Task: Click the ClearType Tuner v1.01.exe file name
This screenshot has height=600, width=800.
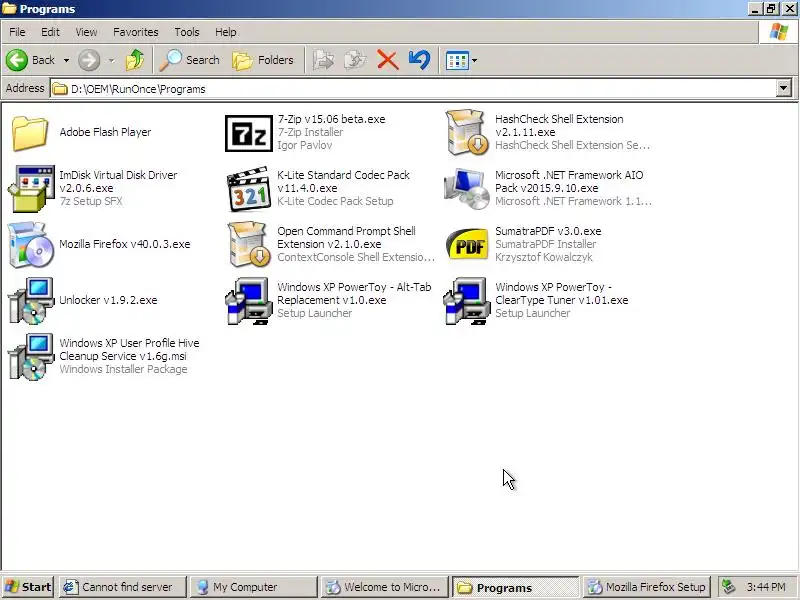Action: [x=561, y=293]
